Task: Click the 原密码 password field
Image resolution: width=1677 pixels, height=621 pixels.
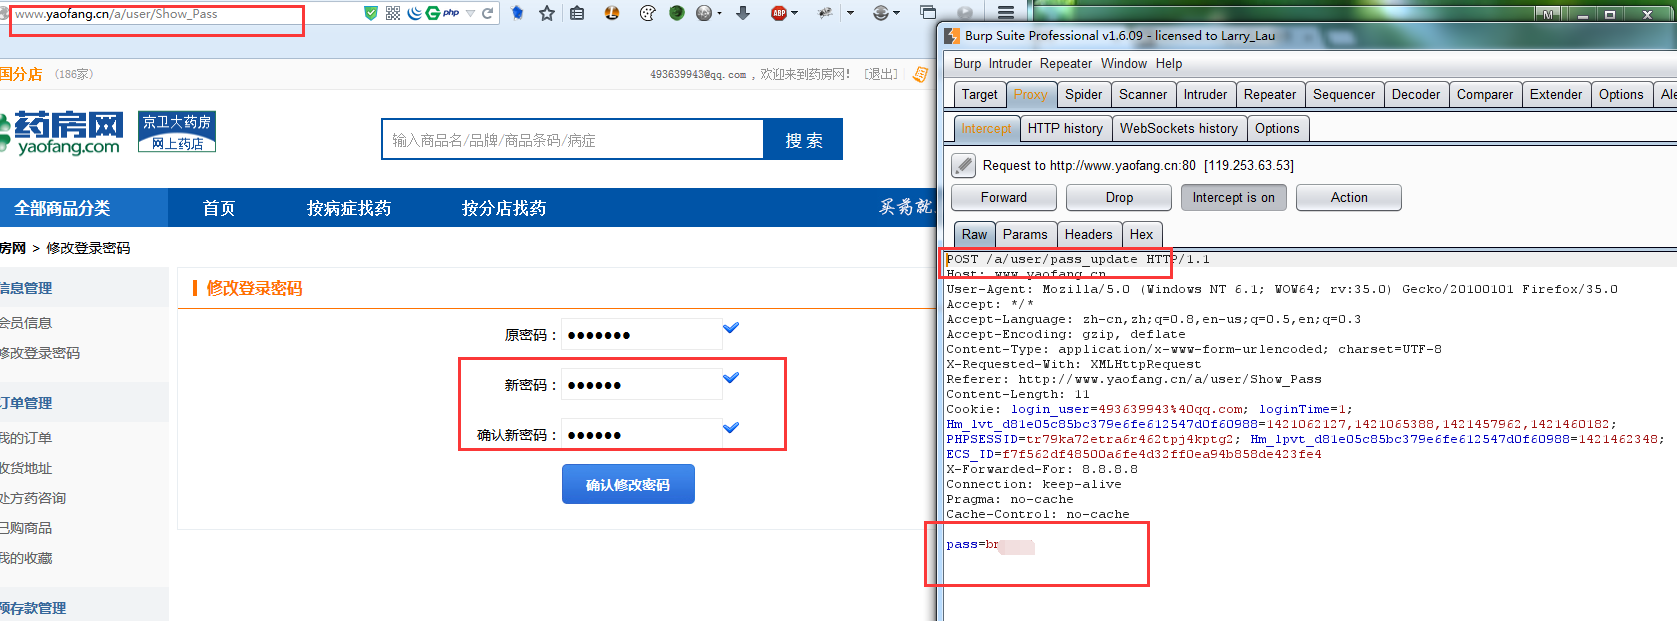Action: tap(641, 335)
